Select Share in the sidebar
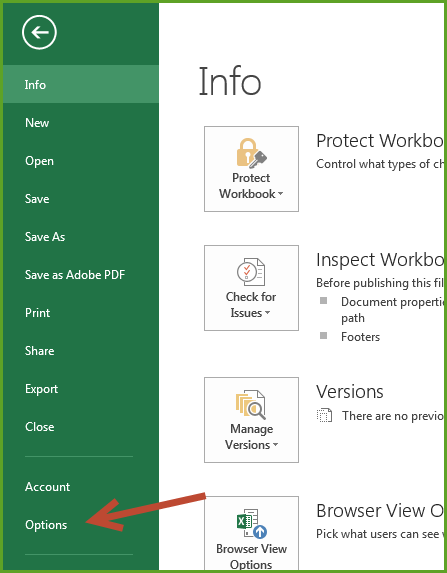This screenshot has height=573, width=447. pos(81,350)
